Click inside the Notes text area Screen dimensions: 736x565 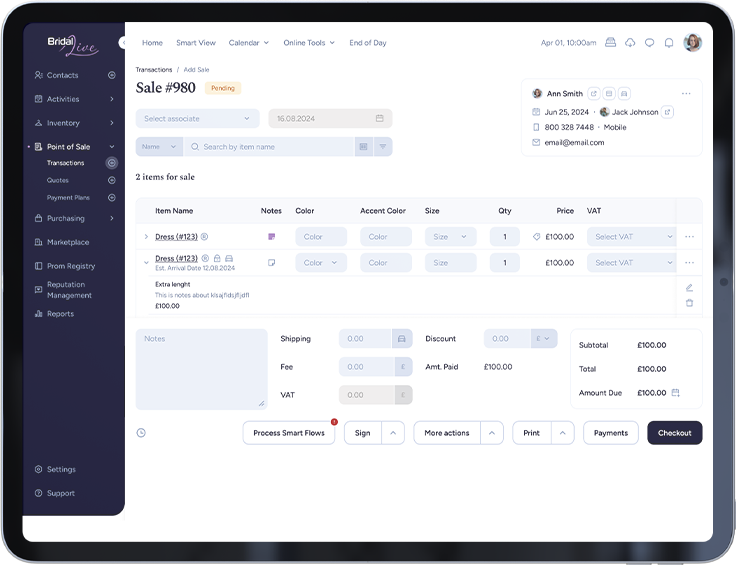point(201,369)
